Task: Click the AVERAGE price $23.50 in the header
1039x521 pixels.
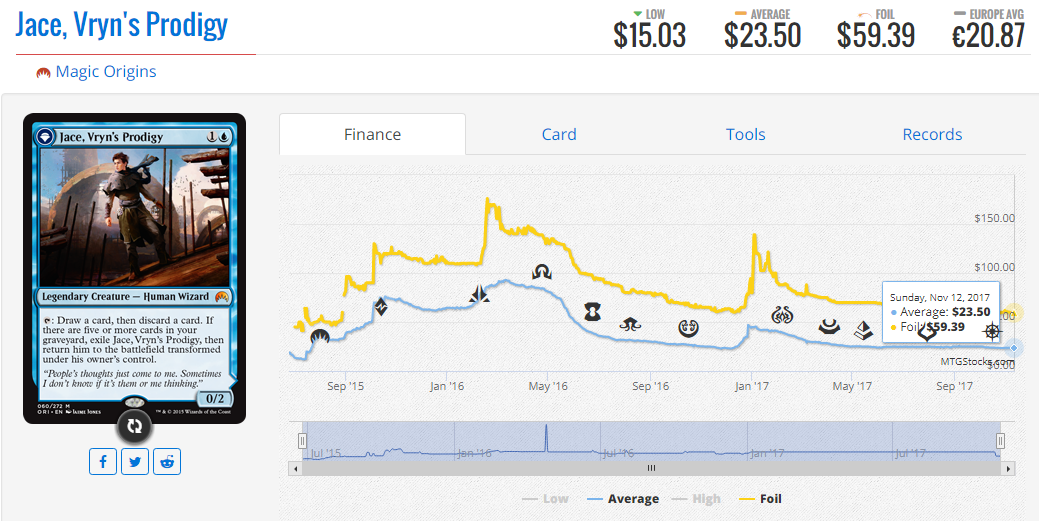Action: pos(763,35)
